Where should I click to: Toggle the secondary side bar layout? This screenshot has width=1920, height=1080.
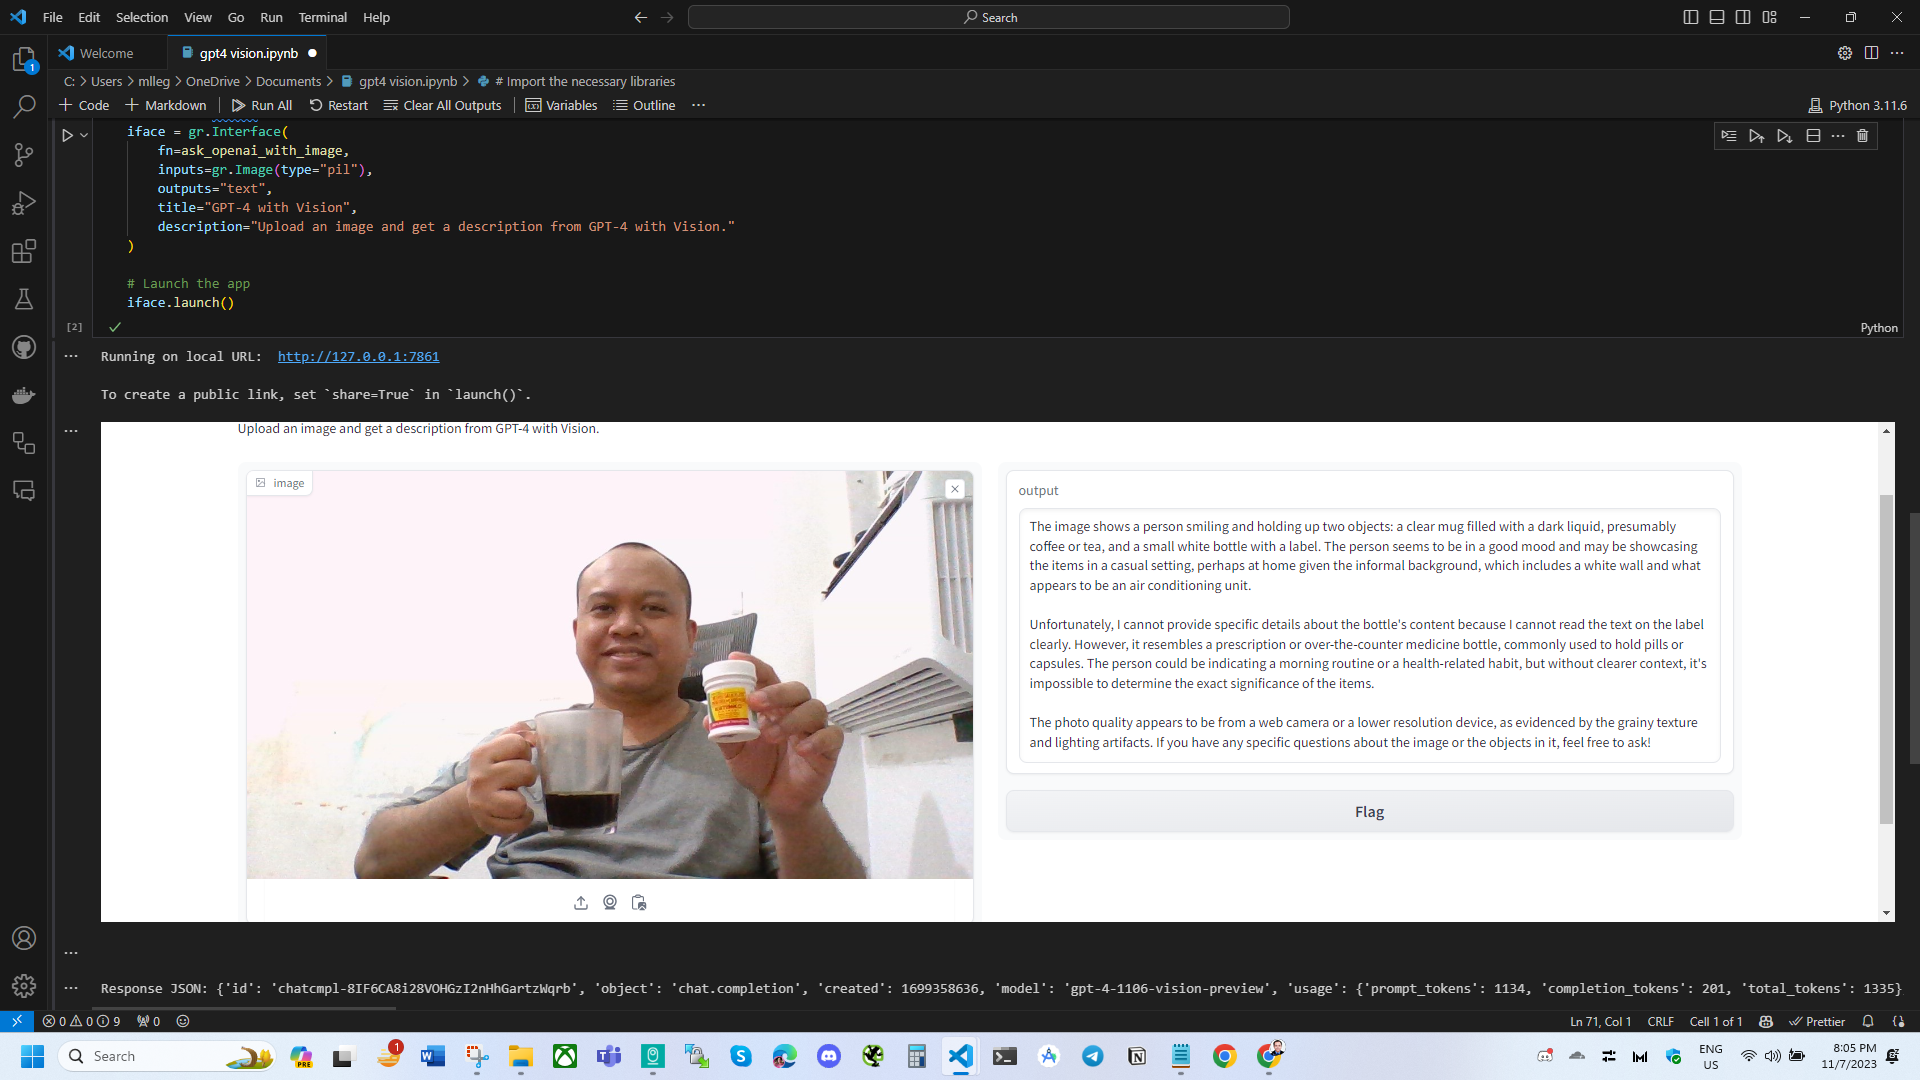(x=1743, y=17)
